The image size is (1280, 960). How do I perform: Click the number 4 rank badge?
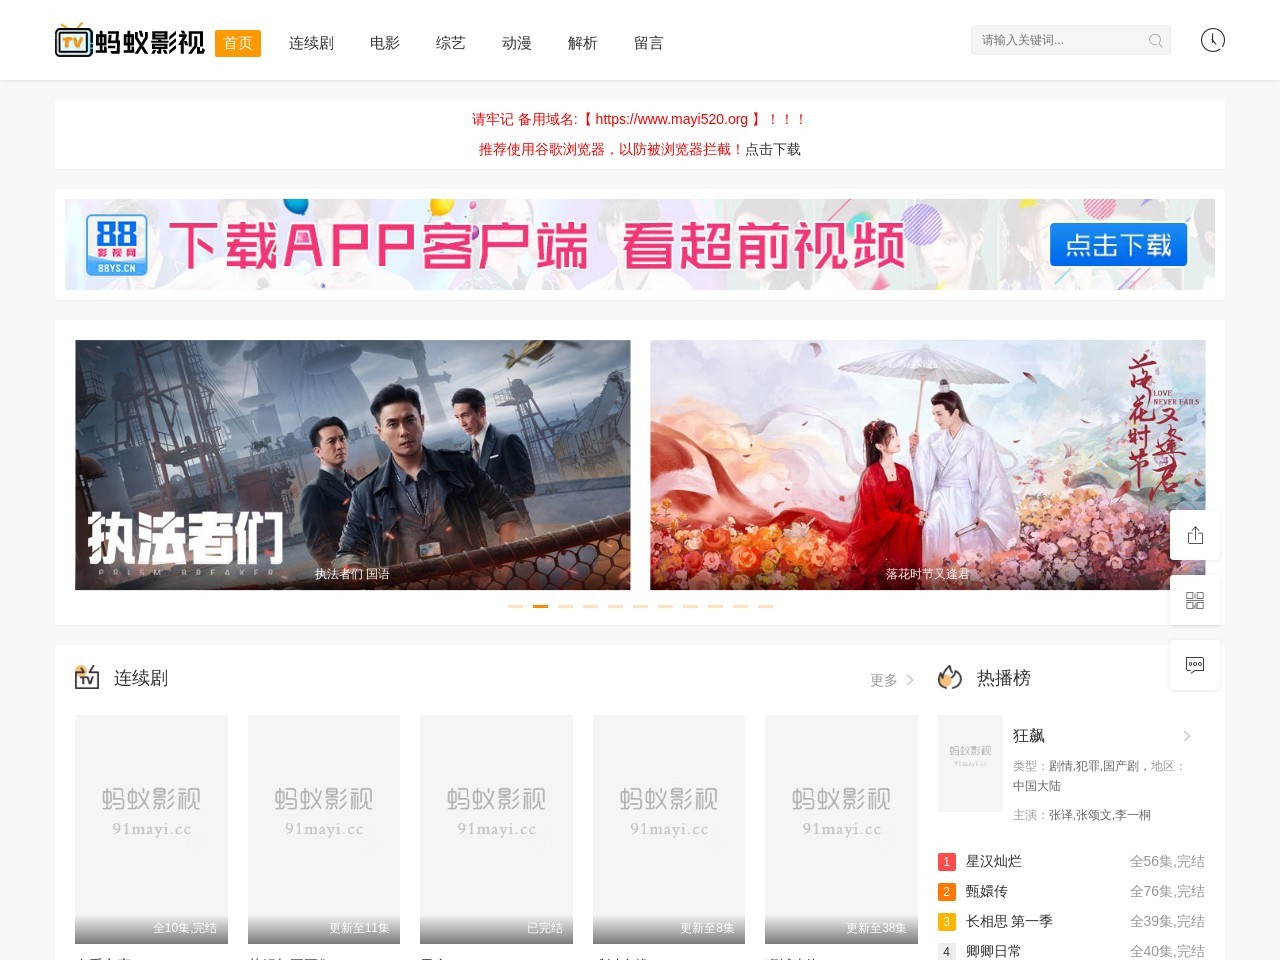pos(947,951)
